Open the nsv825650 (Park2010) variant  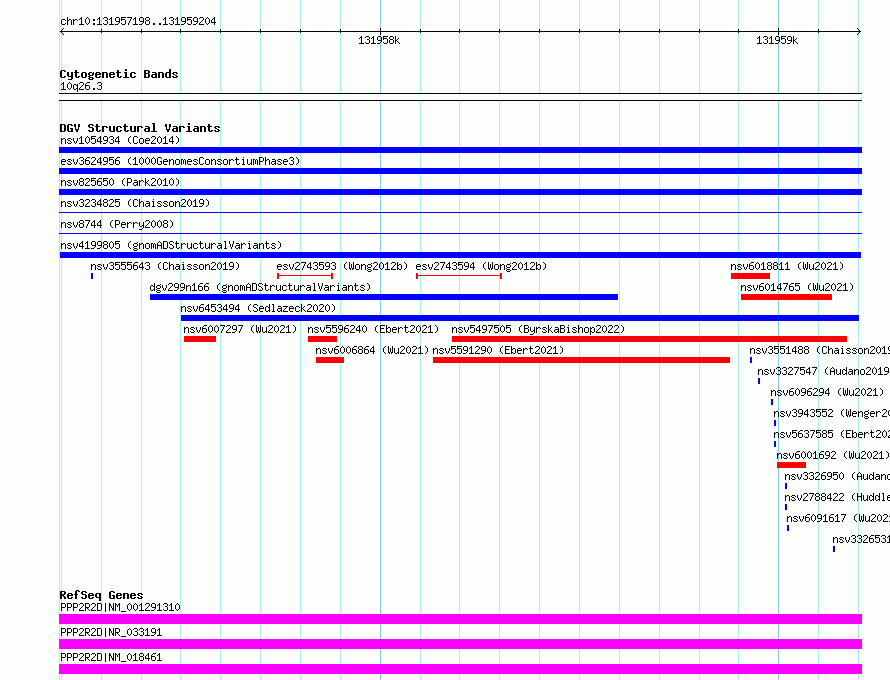pyautogui.click(x=120, y=182)
